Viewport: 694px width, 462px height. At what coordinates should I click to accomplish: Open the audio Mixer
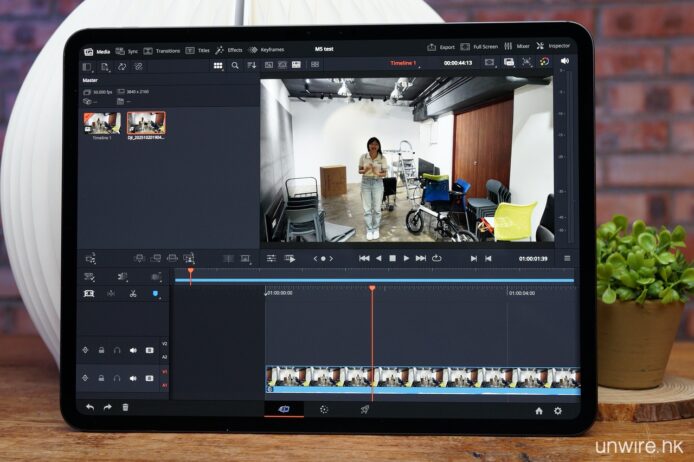(x=518, y=46)
